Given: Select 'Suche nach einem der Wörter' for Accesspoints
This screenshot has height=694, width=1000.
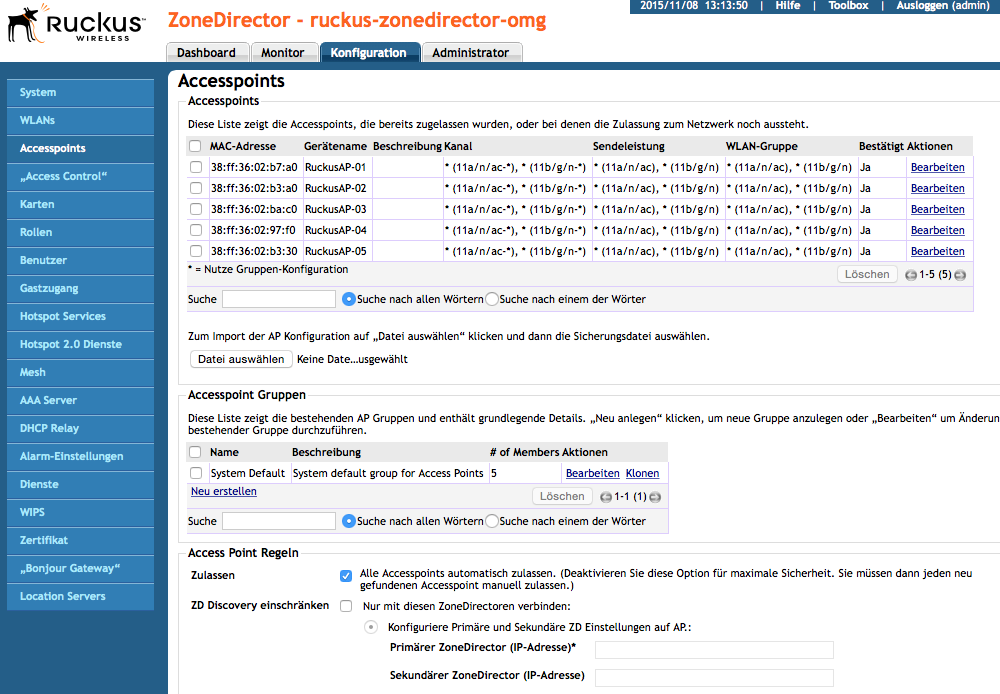Looking at the screenshot, I should click(492, 299).
